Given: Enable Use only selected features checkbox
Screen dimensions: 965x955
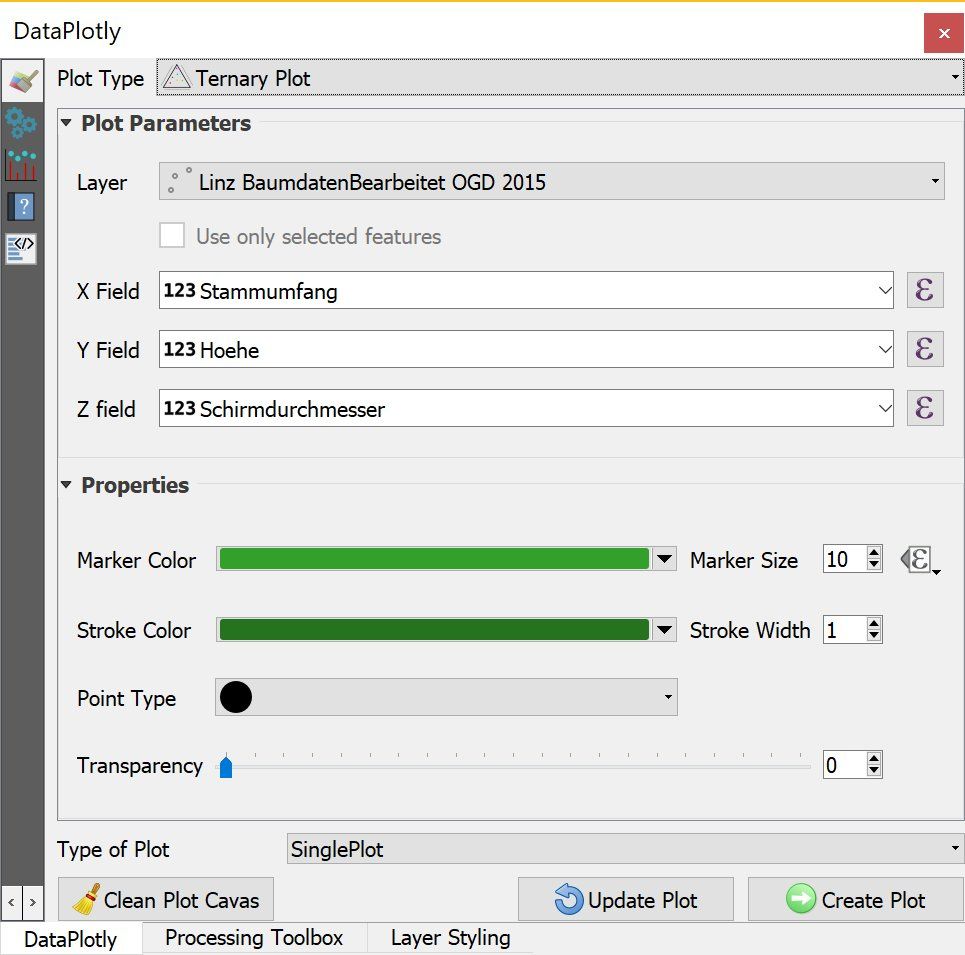Looking at the screenshot, I should click(172, 236).
